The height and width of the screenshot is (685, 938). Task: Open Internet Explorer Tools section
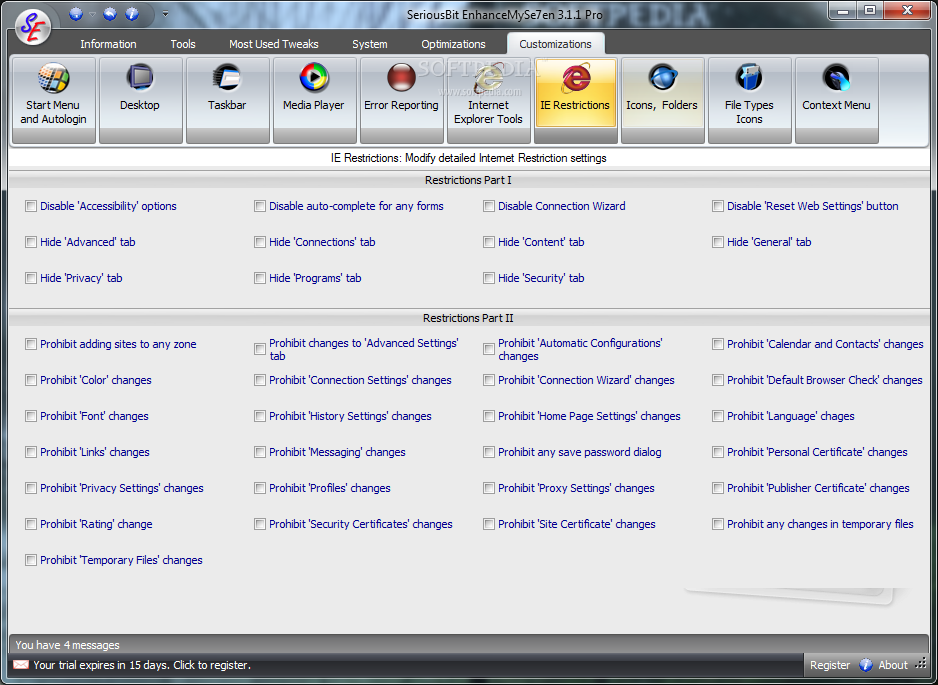[489, 101]
